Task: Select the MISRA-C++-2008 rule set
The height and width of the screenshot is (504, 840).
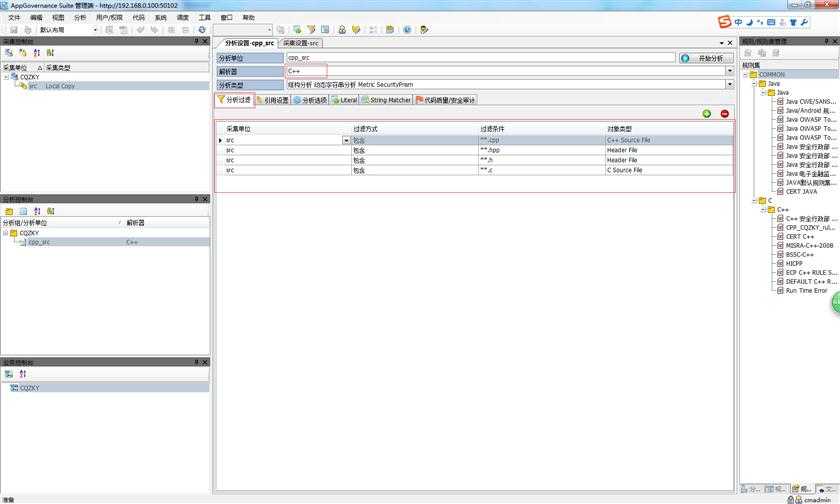Action: tap(809, 246)
